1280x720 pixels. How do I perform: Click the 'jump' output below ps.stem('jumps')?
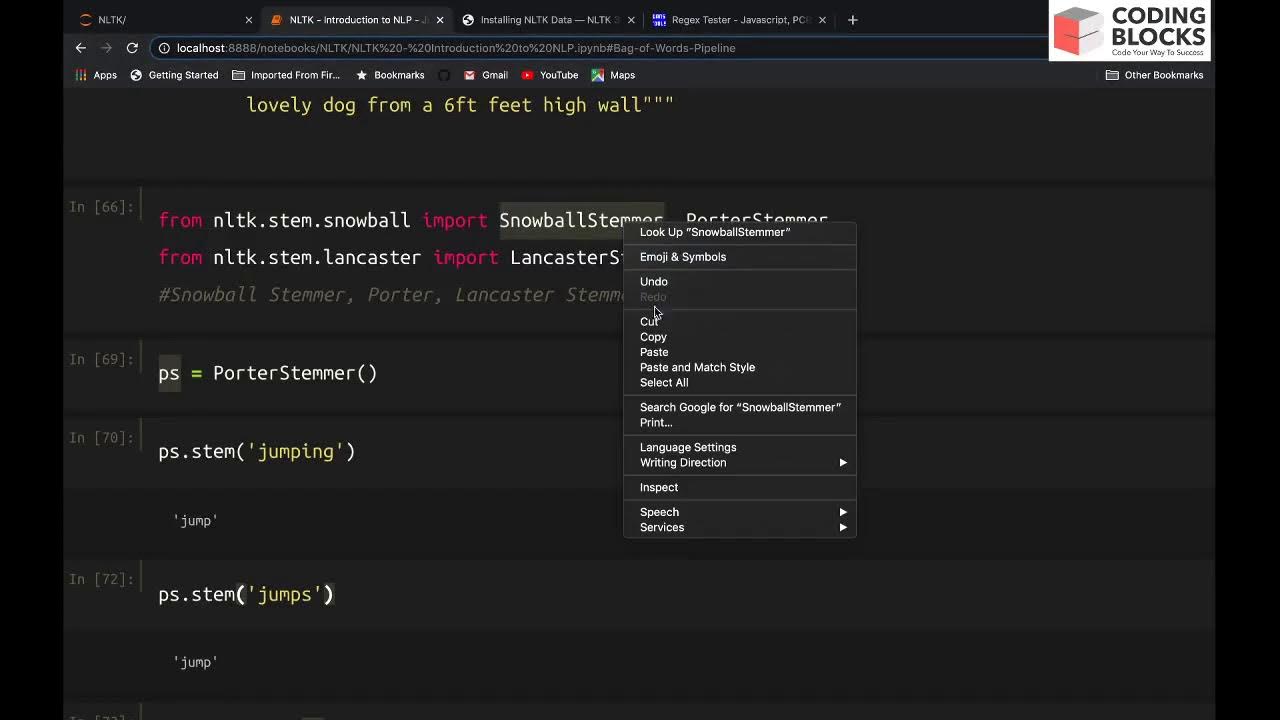click(x=195, y=662)
